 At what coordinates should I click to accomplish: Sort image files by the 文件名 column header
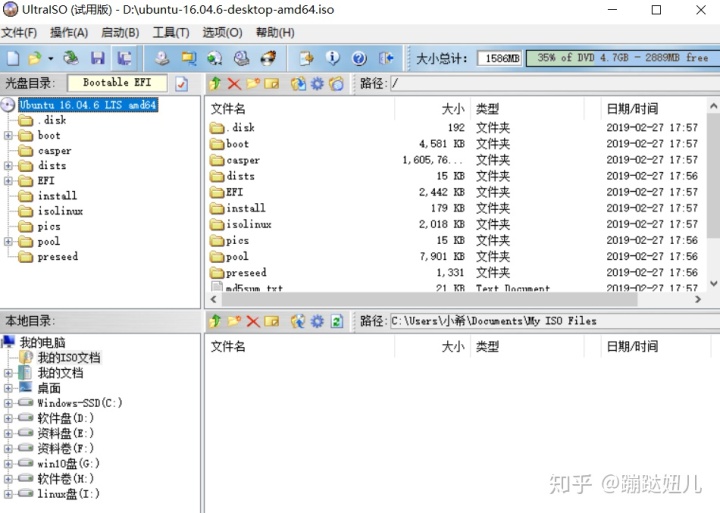[301, 109]
